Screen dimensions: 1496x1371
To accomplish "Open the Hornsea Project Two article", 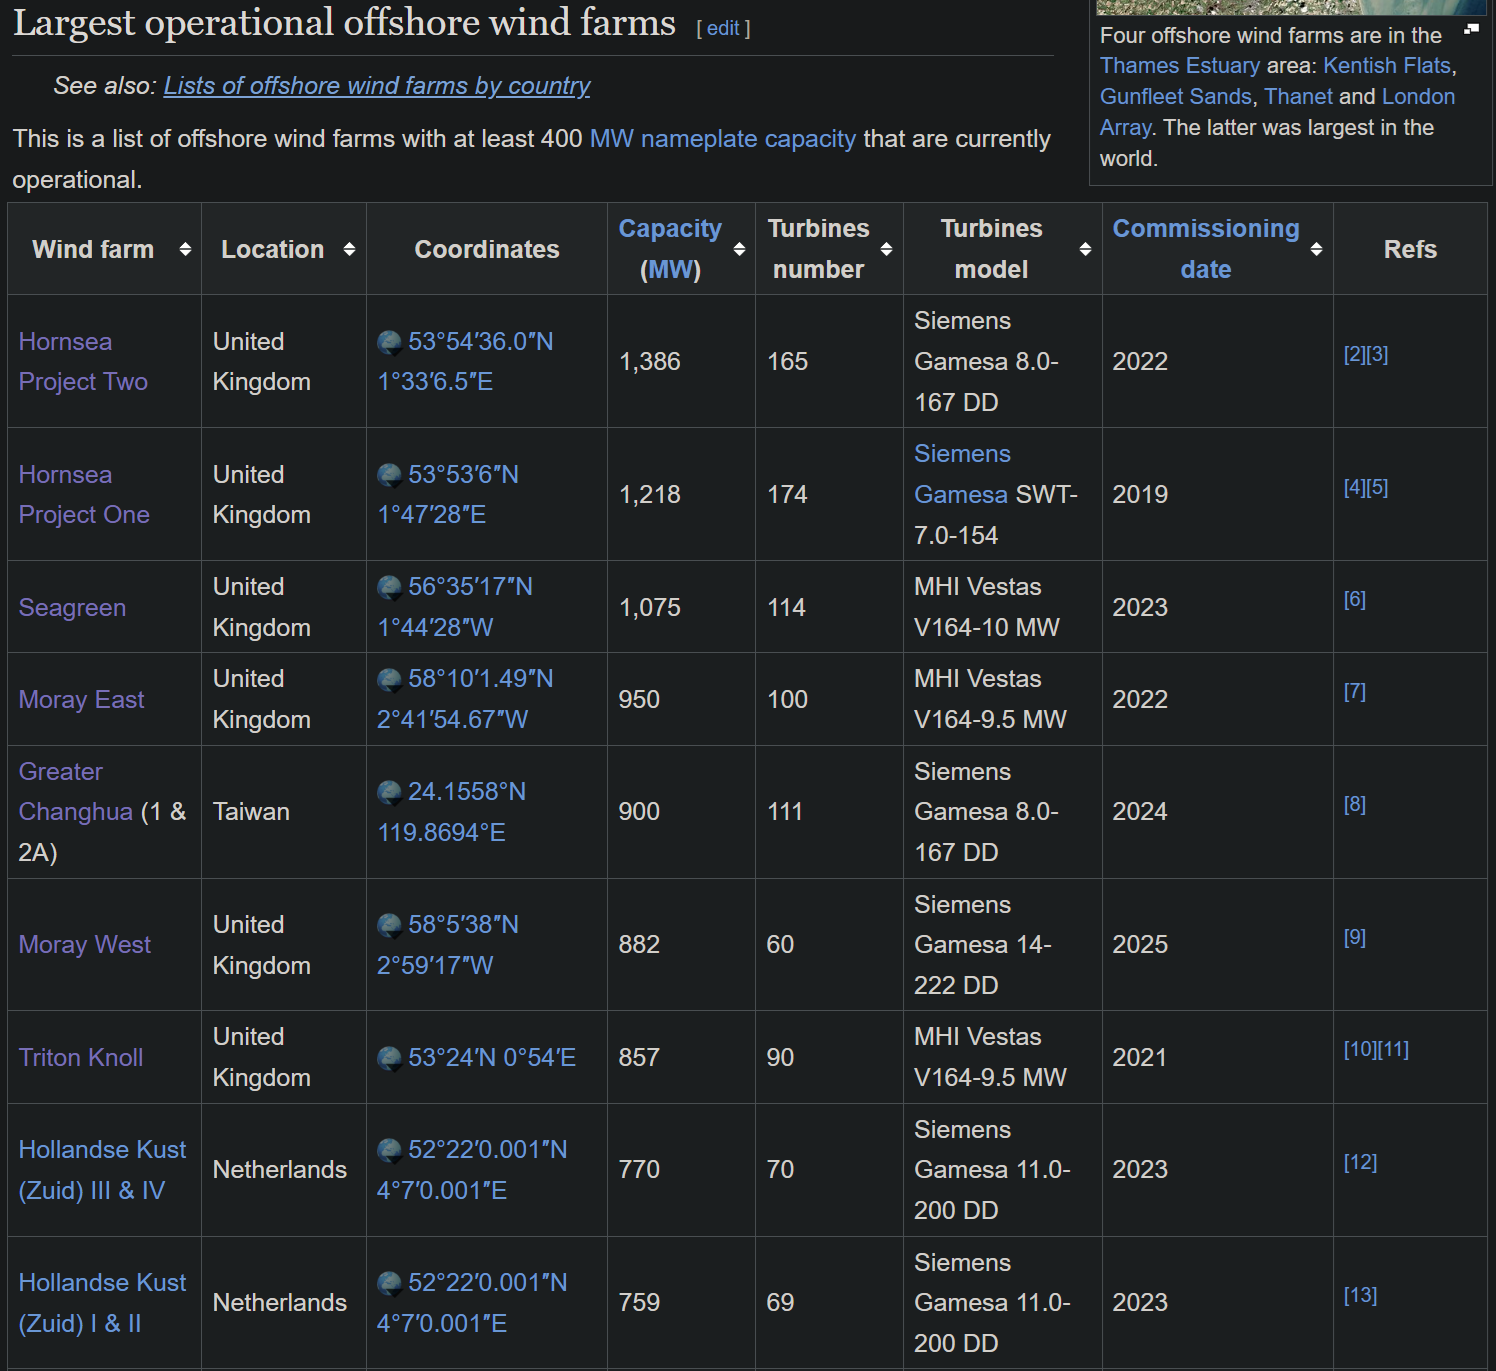I will point(83,362).
